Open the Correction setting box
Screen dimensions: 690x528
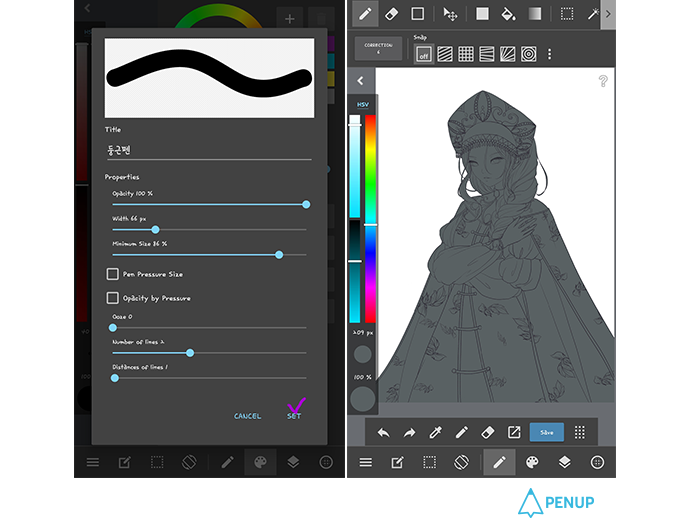tap(378, 48)
